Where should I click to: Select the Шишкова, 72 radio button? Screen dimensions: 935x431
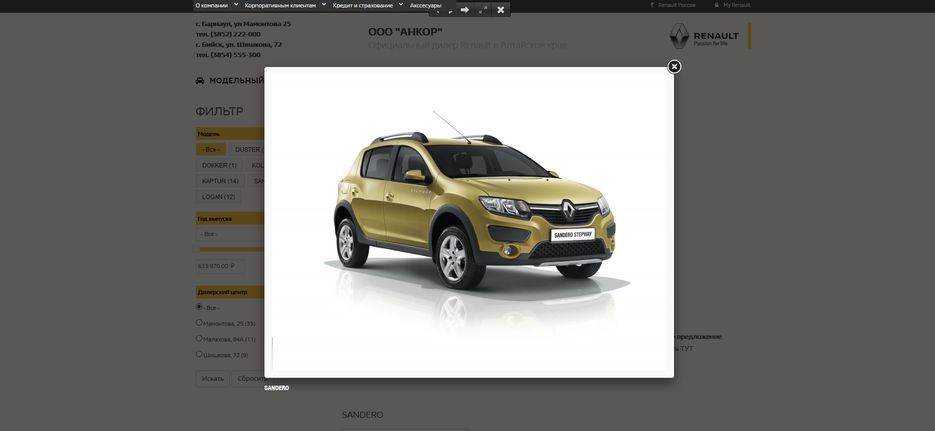tap(199, 354)
